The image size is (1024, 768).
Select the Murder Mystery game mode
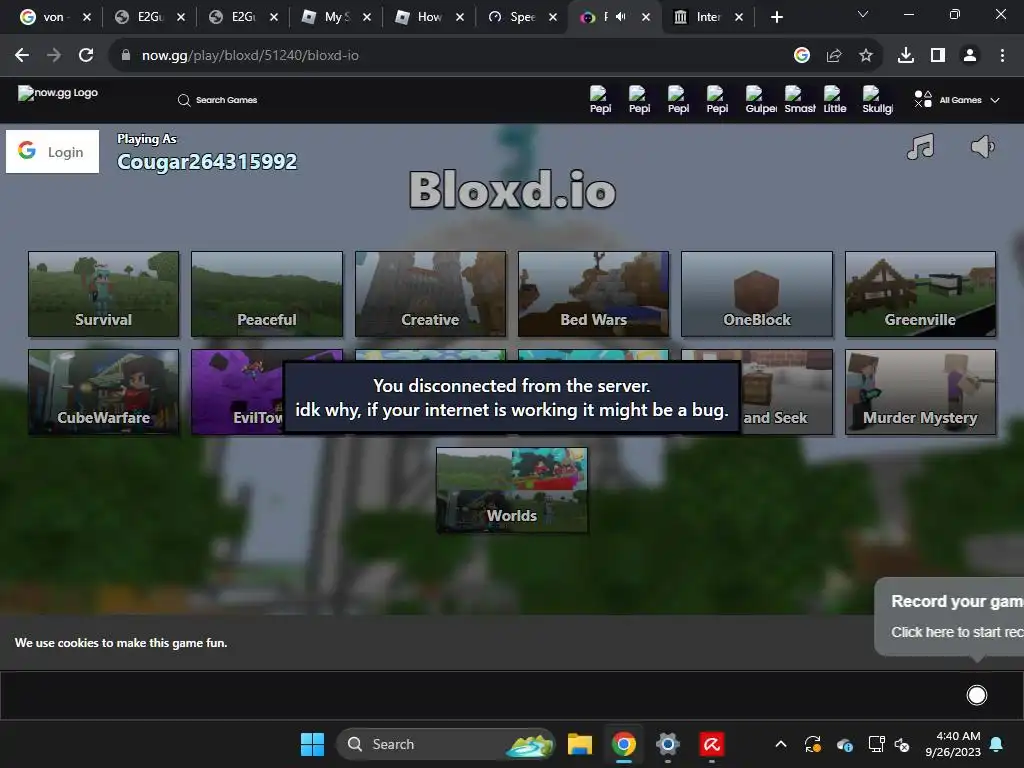[920, 392]
